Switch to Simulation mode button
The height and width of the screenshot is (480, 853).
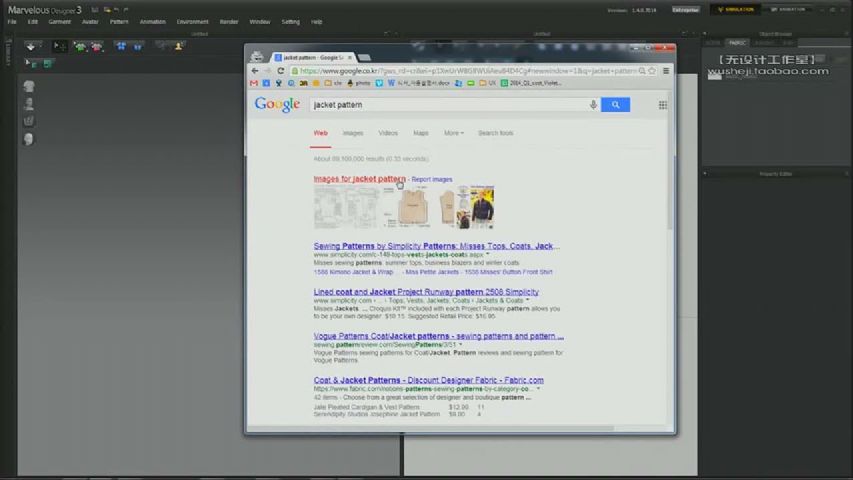click(735, 10)
